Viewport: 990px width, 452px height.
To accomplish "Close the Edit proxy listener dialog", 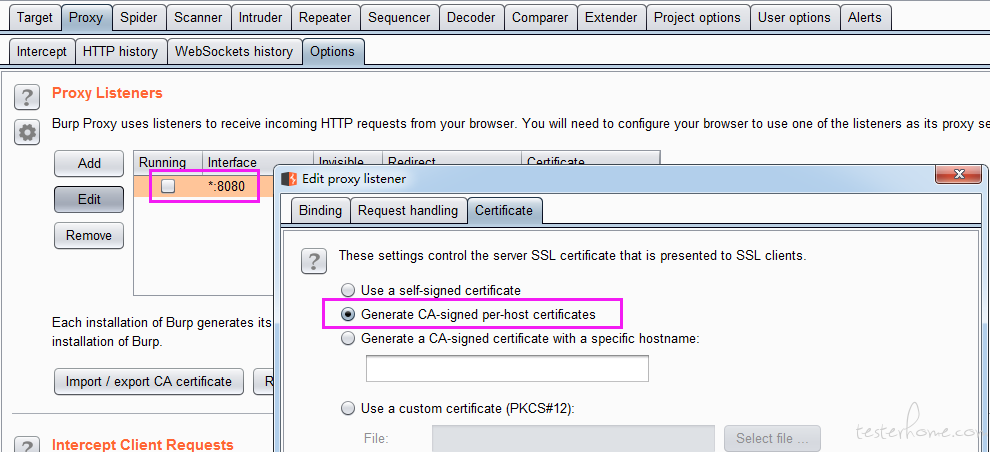I will pyautogui.click(x=959, y=175).
